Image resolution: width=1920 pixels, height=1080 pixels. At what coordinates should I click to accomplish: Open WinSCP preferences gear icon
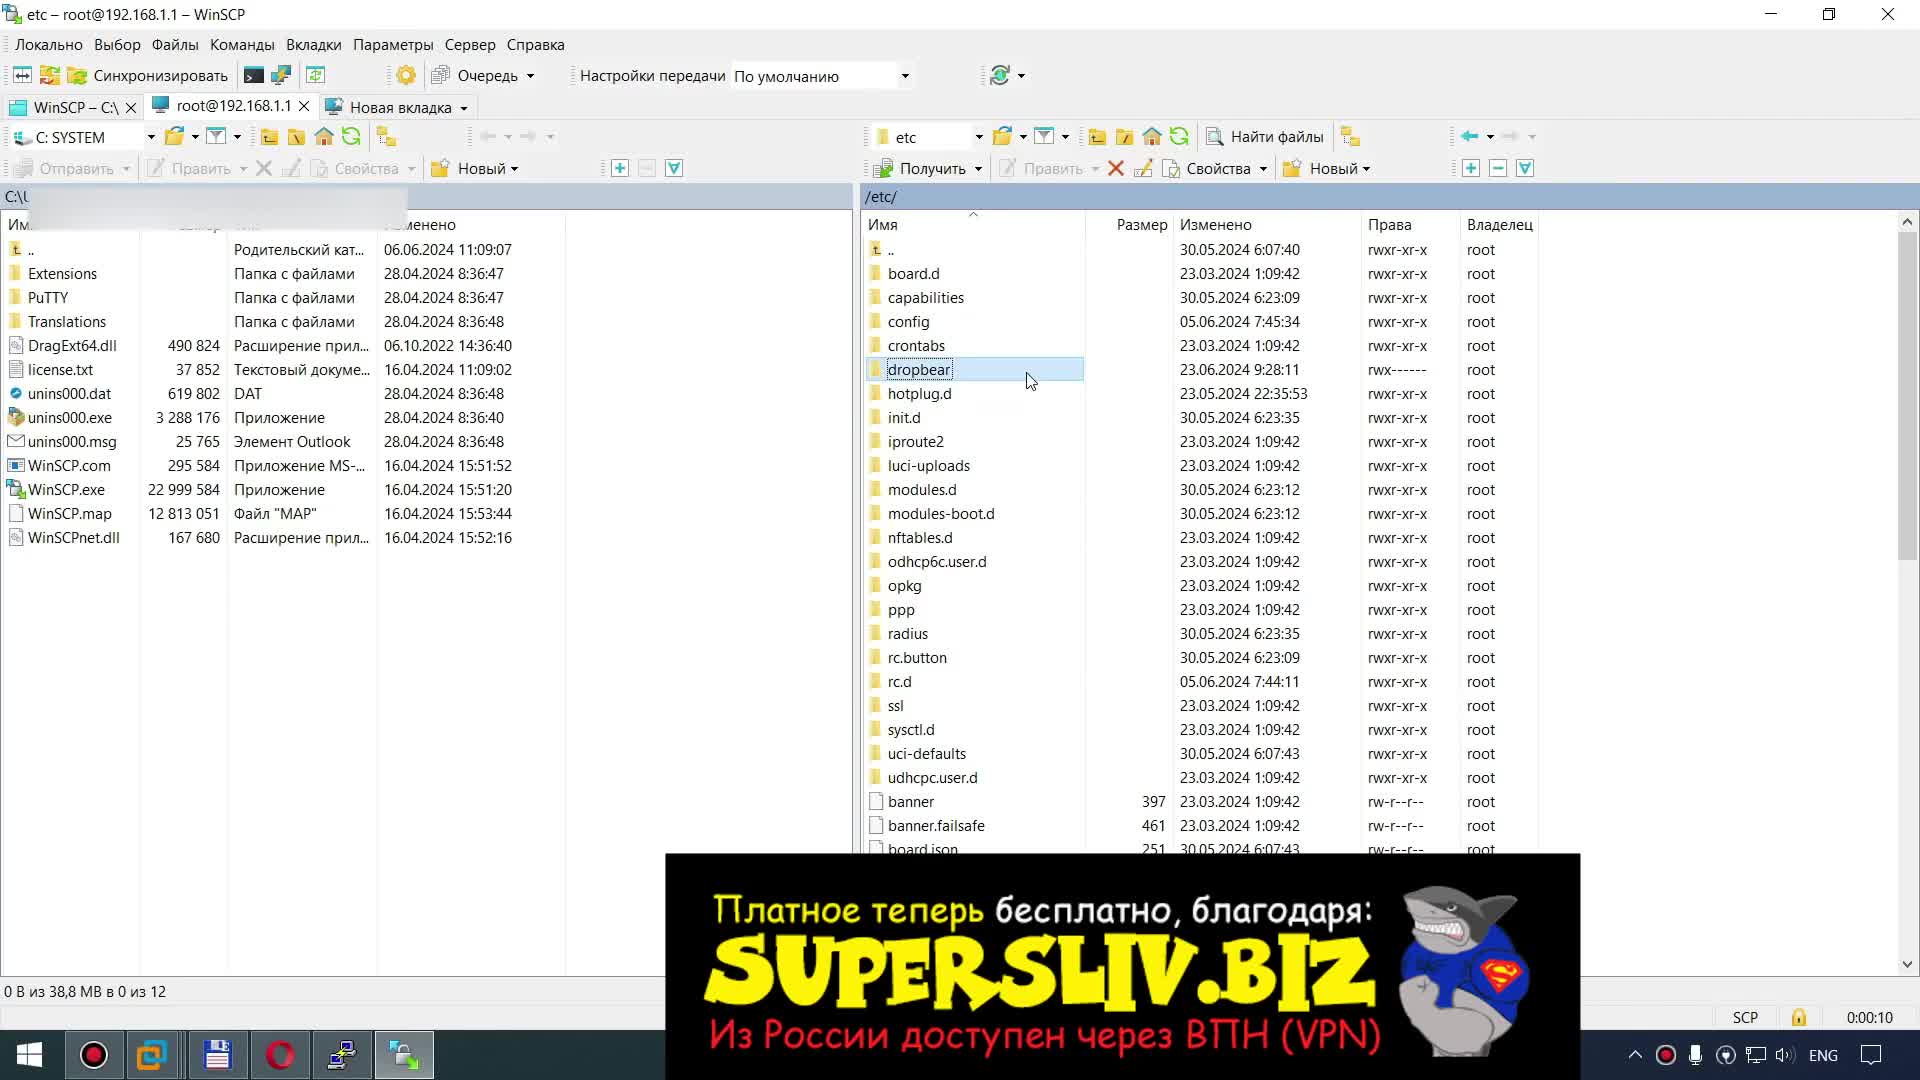pyautogui.click(x=405, y=75)
